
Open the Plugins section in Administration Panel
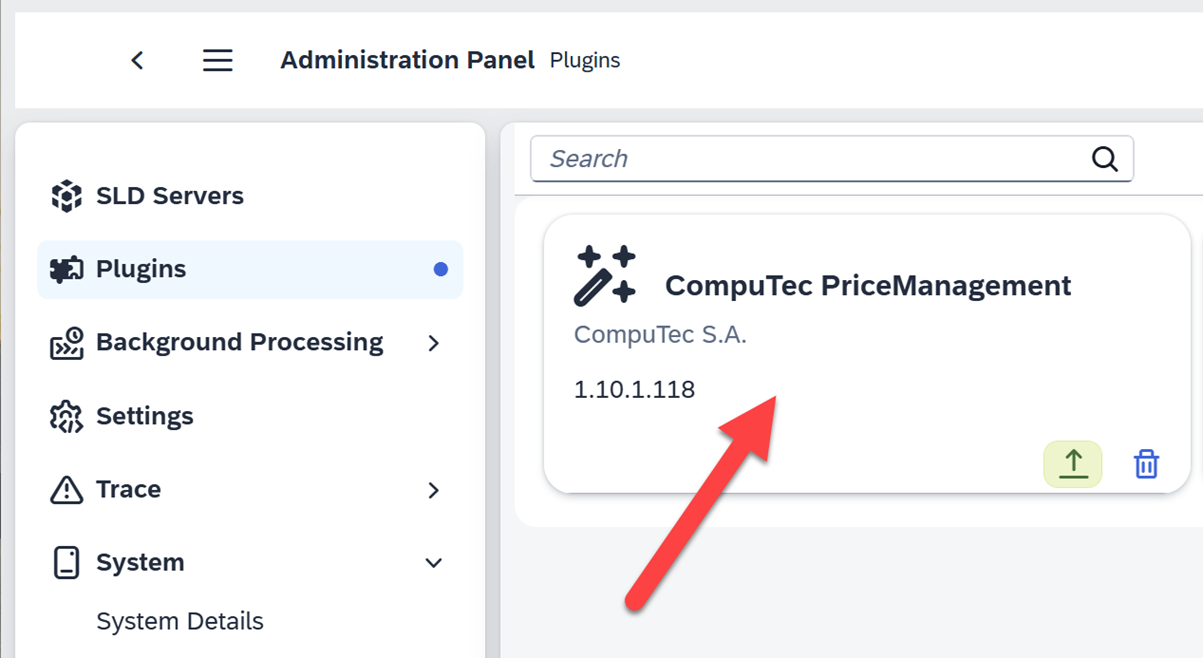pos(140,269)
